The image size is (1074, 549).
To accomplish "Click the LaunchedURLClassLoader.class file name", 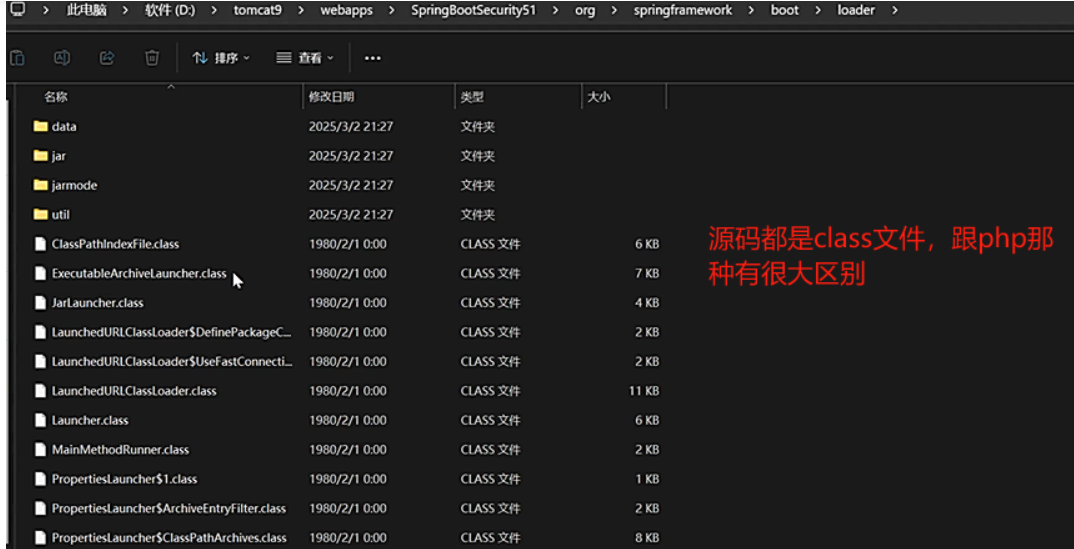I will [134, 391].
